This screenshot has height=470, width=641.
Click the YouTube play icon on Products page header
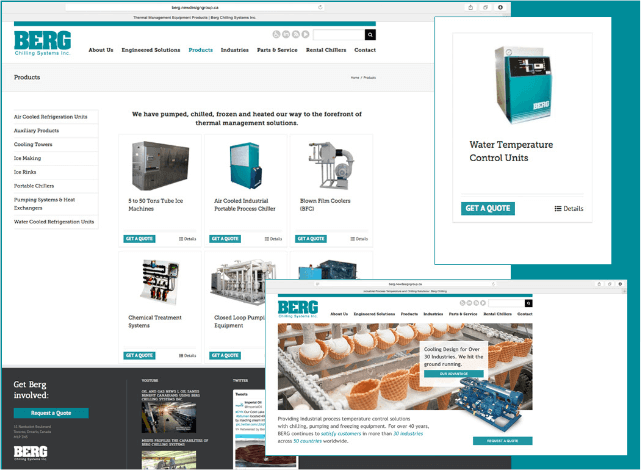pos(305,34)
